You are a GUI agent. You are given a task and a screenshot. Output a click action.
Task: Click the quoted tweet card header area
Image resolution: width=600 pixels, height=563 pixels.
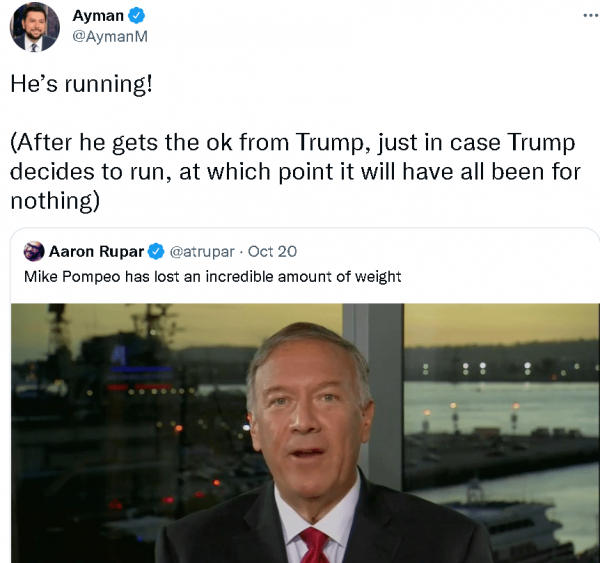[x=160, y=251]
